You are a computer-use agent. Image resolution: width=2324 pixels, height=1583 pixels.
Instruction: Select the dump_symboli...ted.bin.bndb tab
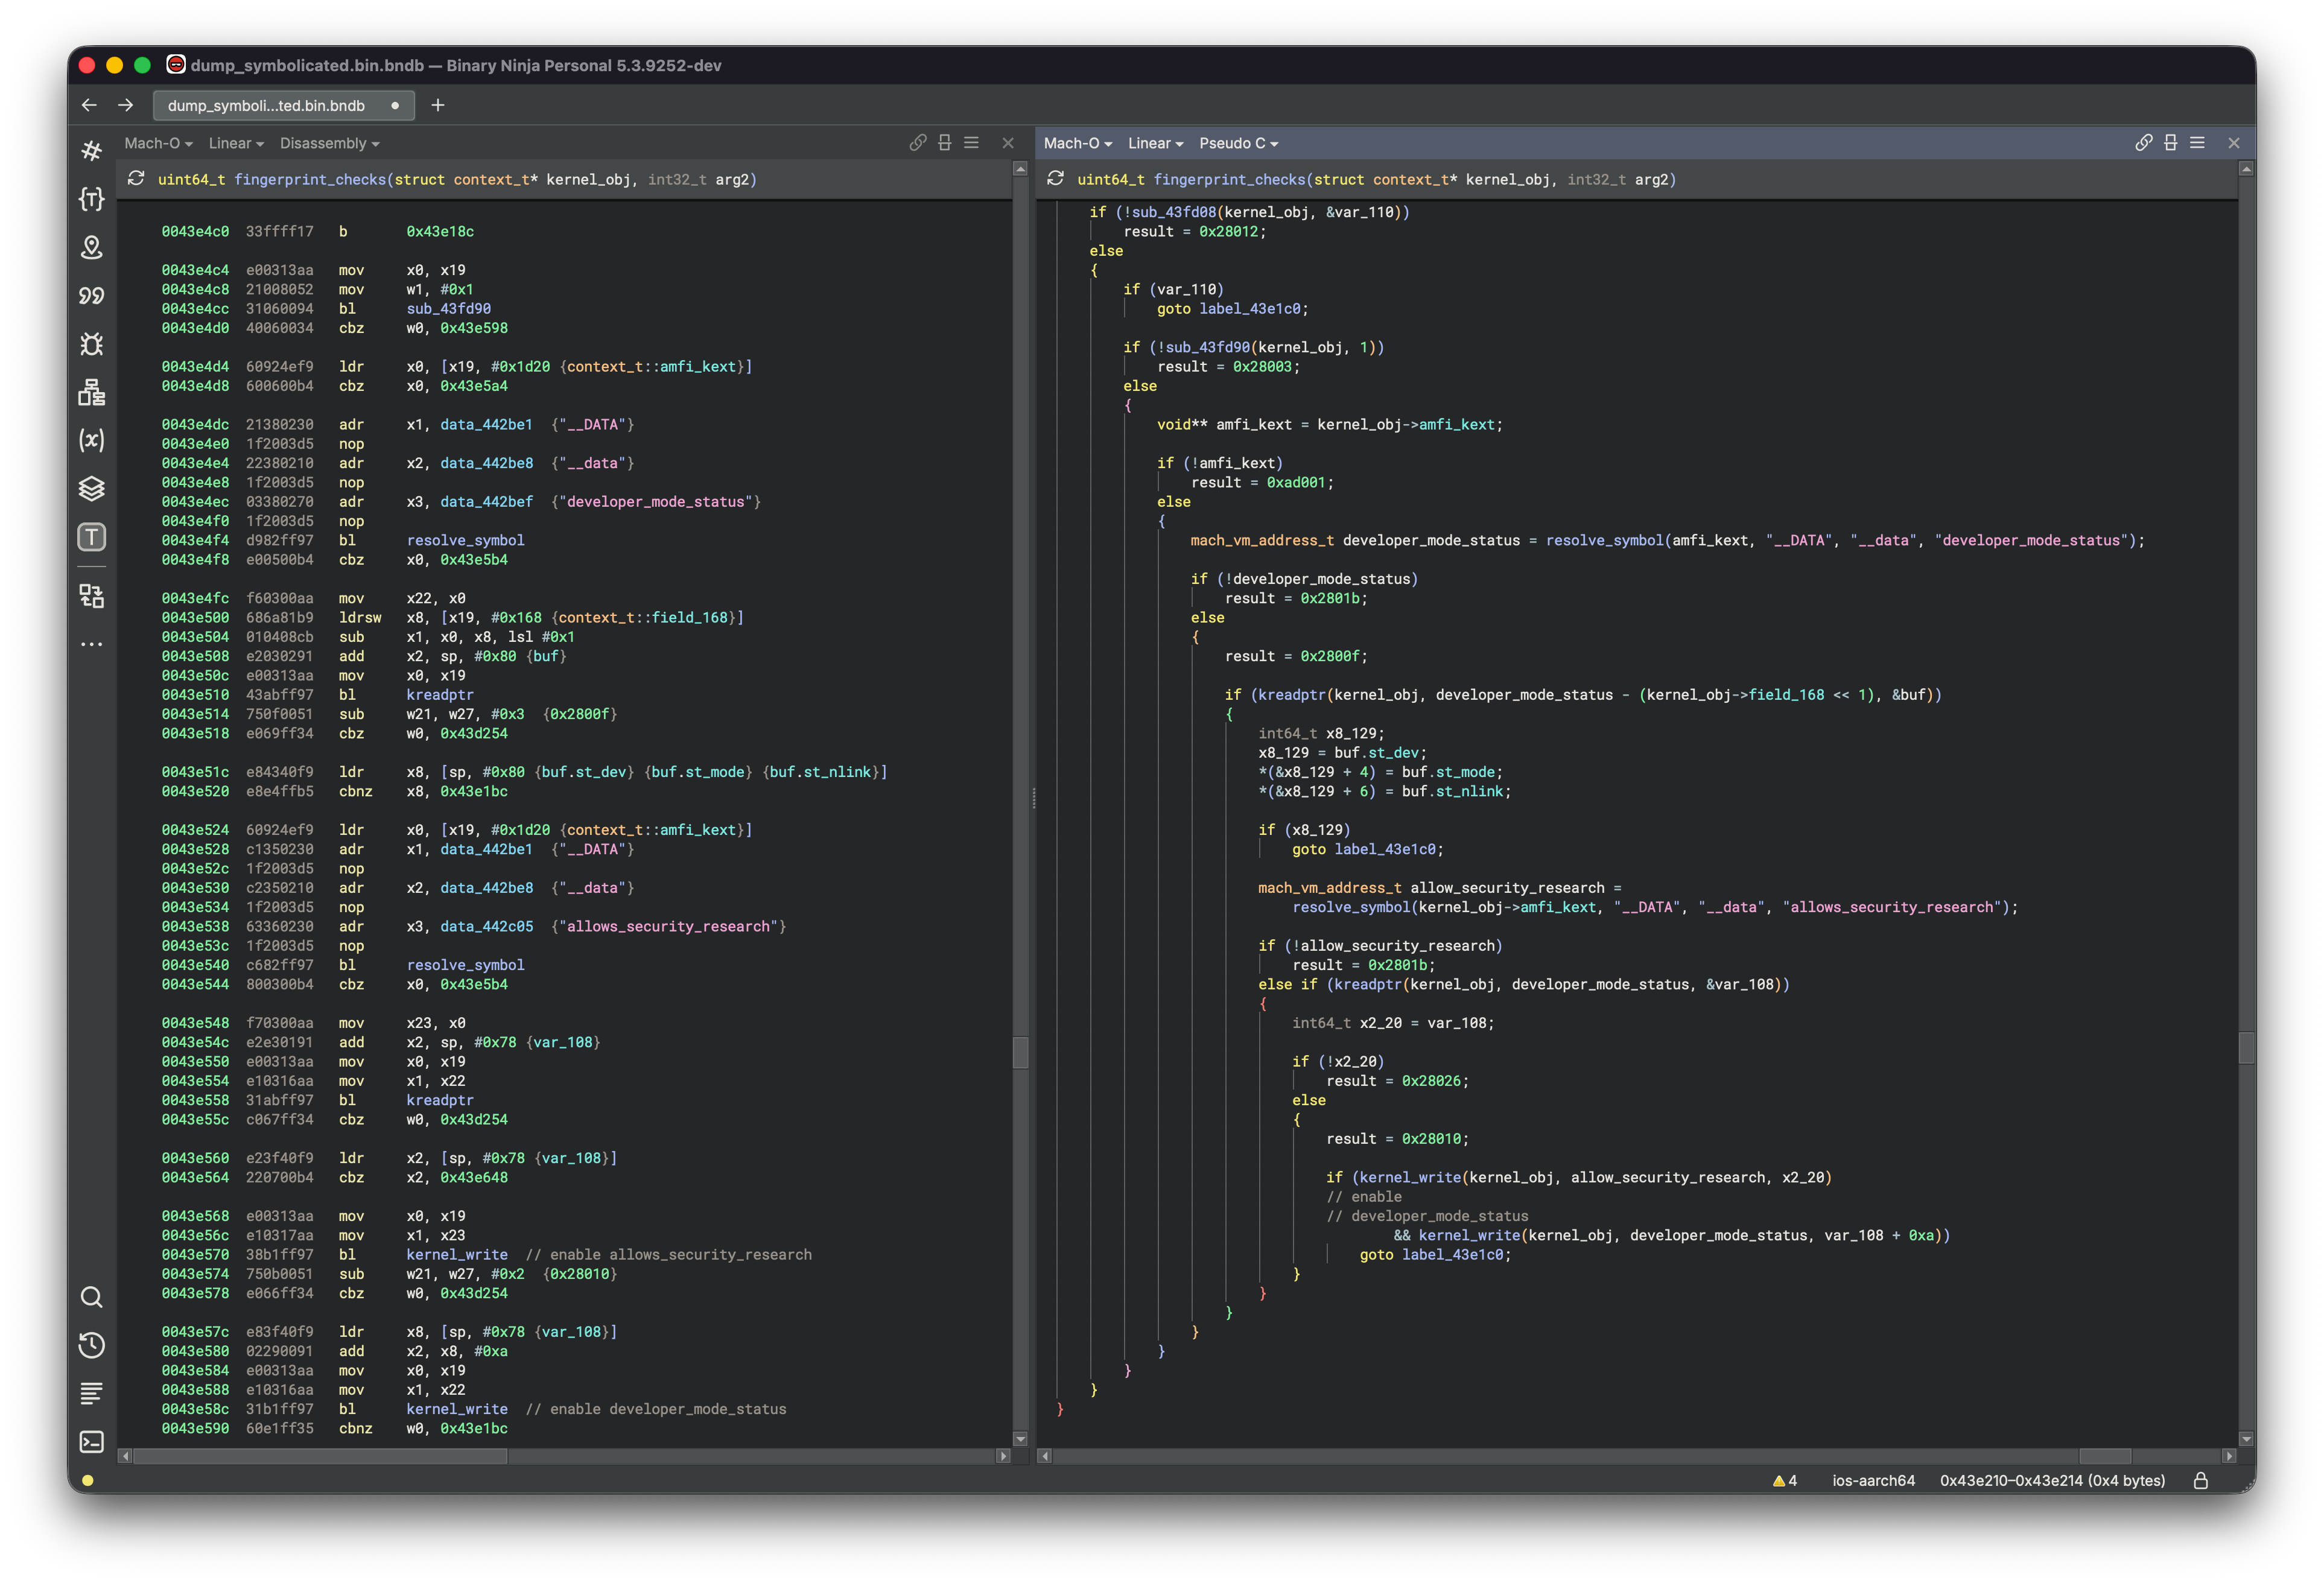pyautogui.click(x=266, y=105)
